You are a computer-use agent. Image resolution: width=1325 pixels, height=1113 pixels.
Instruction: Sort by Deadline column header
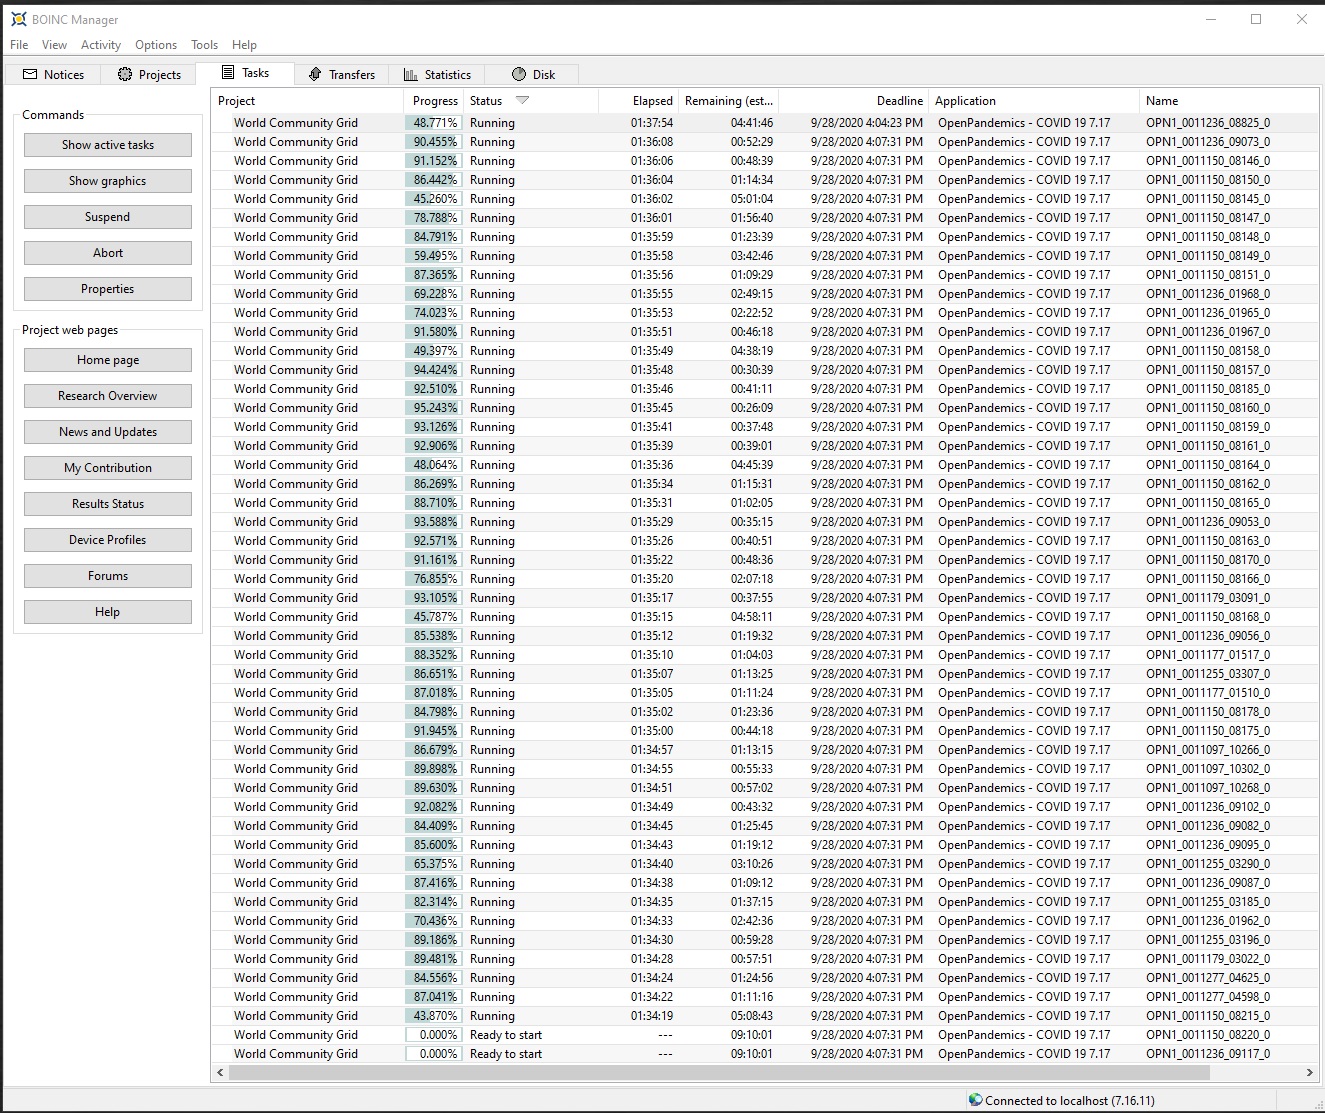tap(853, 101)
